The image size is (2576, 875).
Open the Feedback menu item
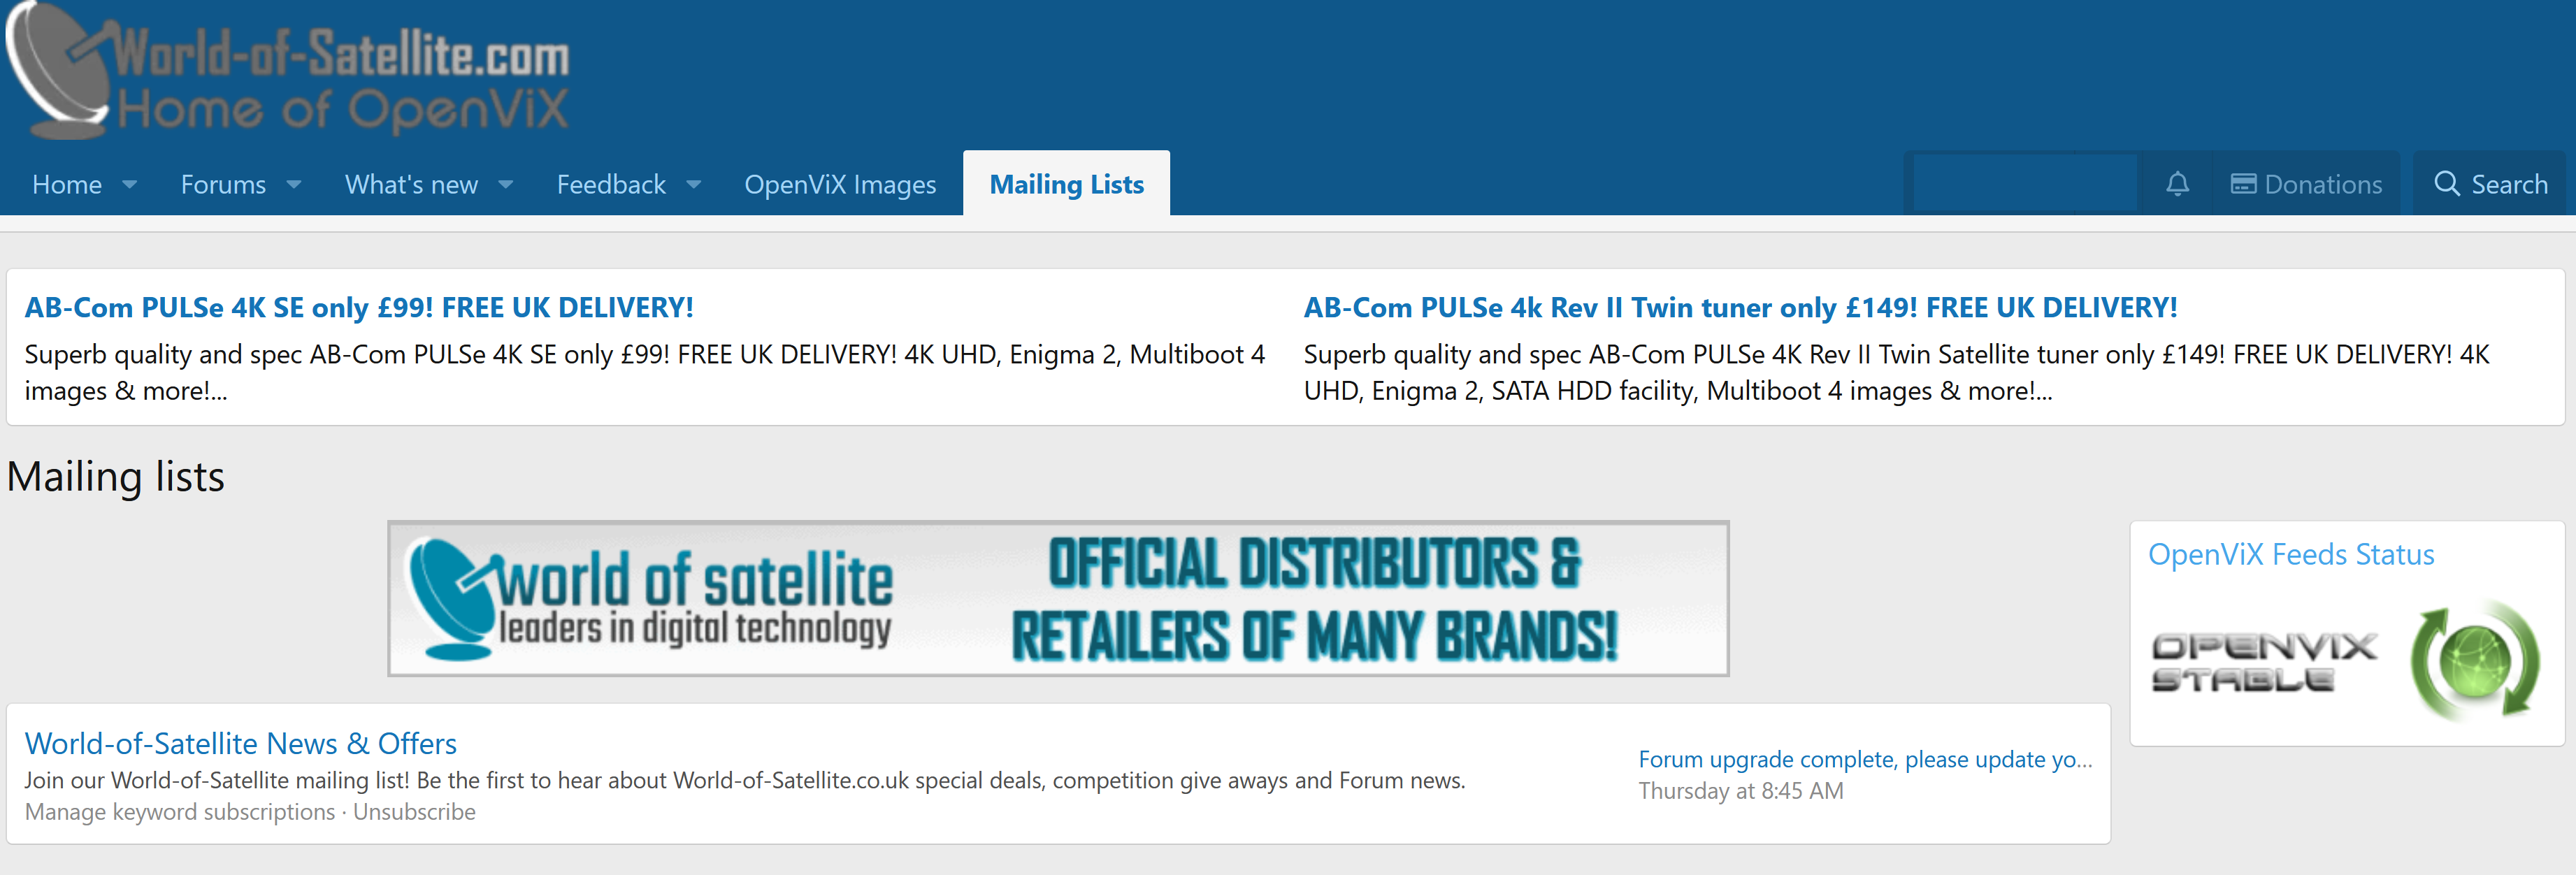click(611, 185)
